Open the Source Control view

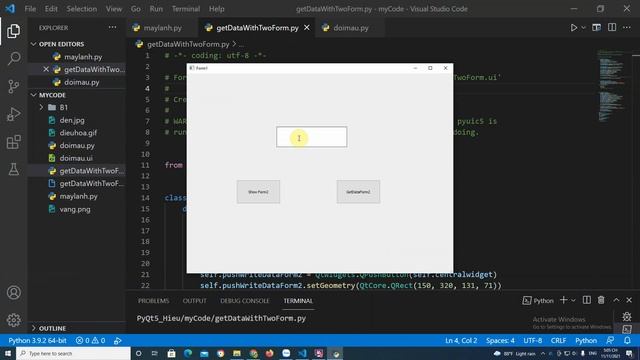coord(13,86)
